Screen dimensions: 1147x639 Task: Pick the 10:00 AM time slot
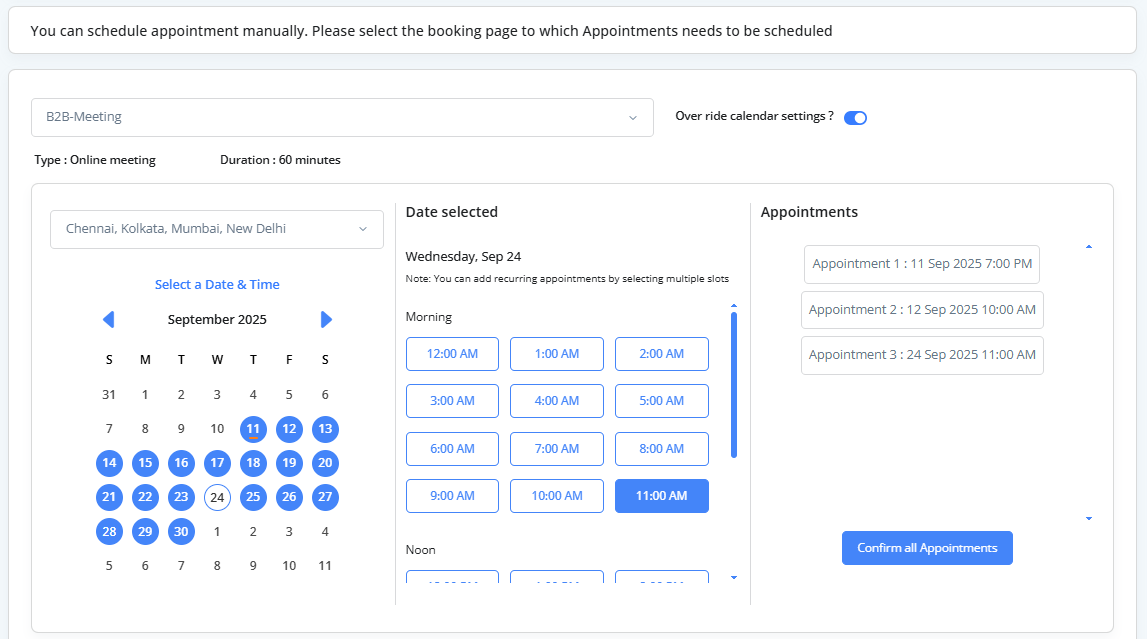(557, 495)
